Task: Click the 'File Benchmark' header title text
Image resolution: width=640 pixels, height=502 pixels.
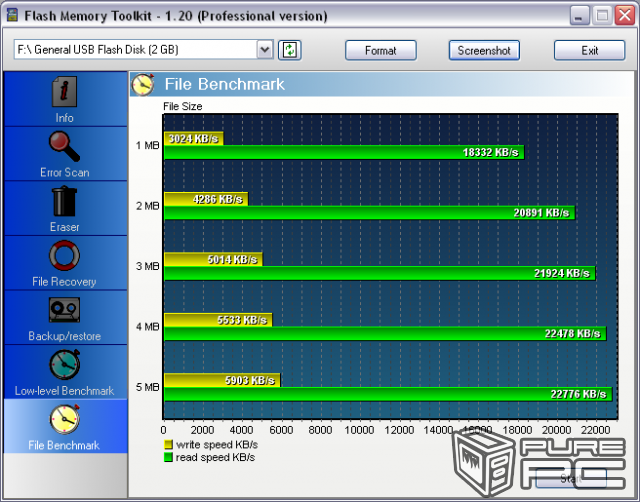Action: (x=224, y=84)
